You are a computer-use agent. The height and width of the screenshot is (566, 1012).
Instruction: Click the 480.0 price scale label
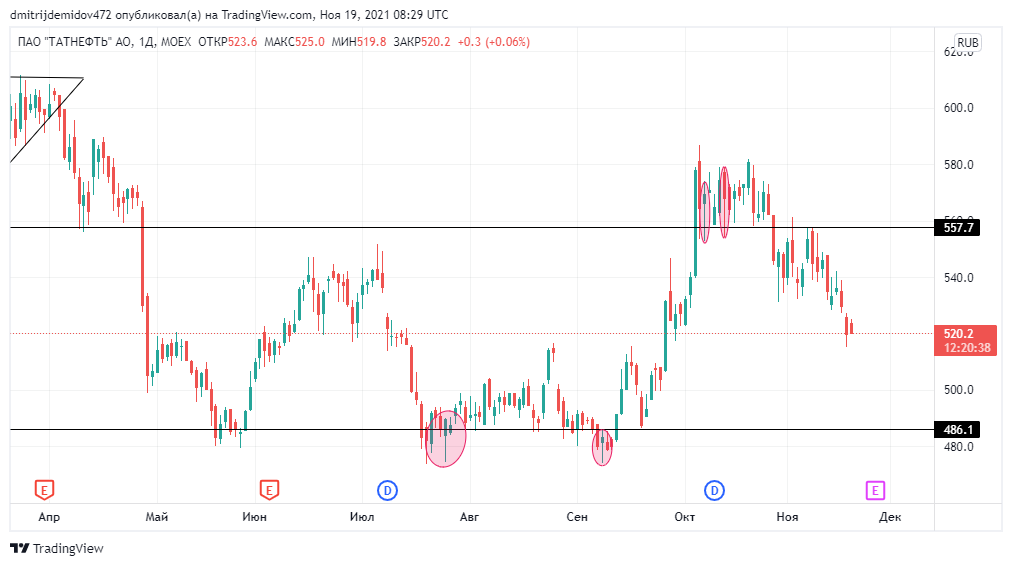pyautogui.click(x=958, y=447)
